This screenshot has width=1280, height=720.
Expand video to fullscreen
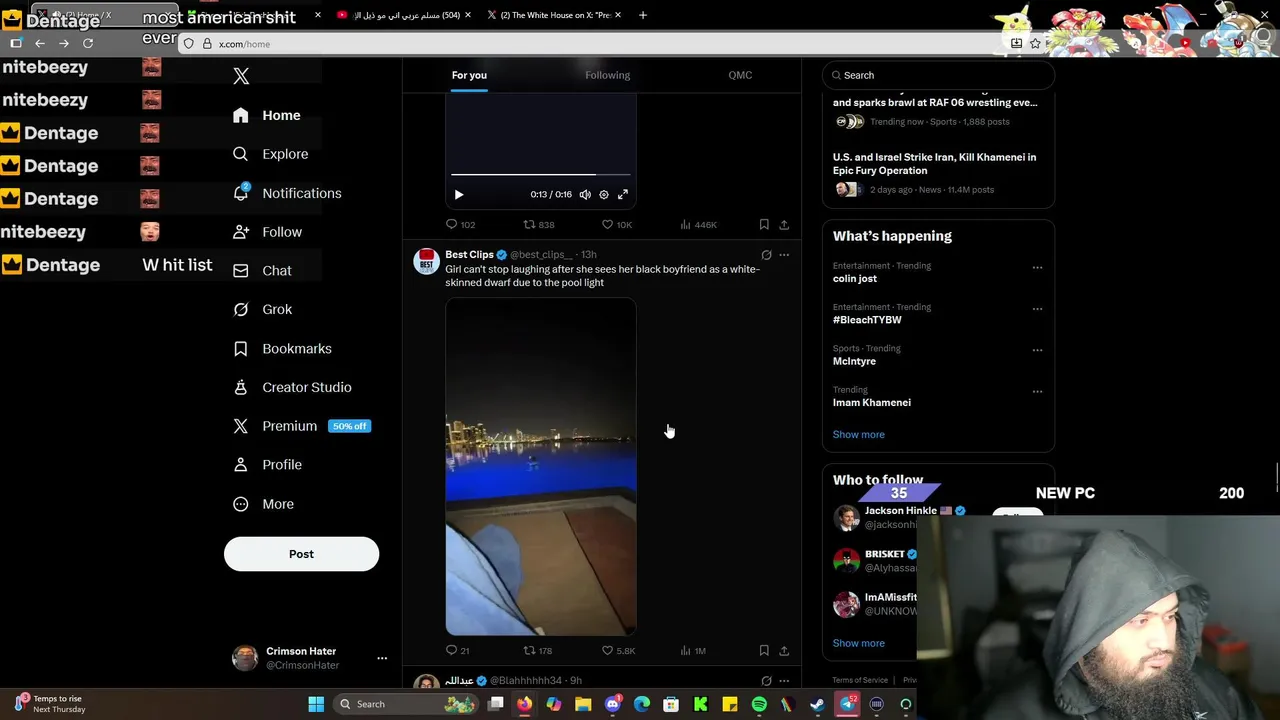tap(623, 195)
